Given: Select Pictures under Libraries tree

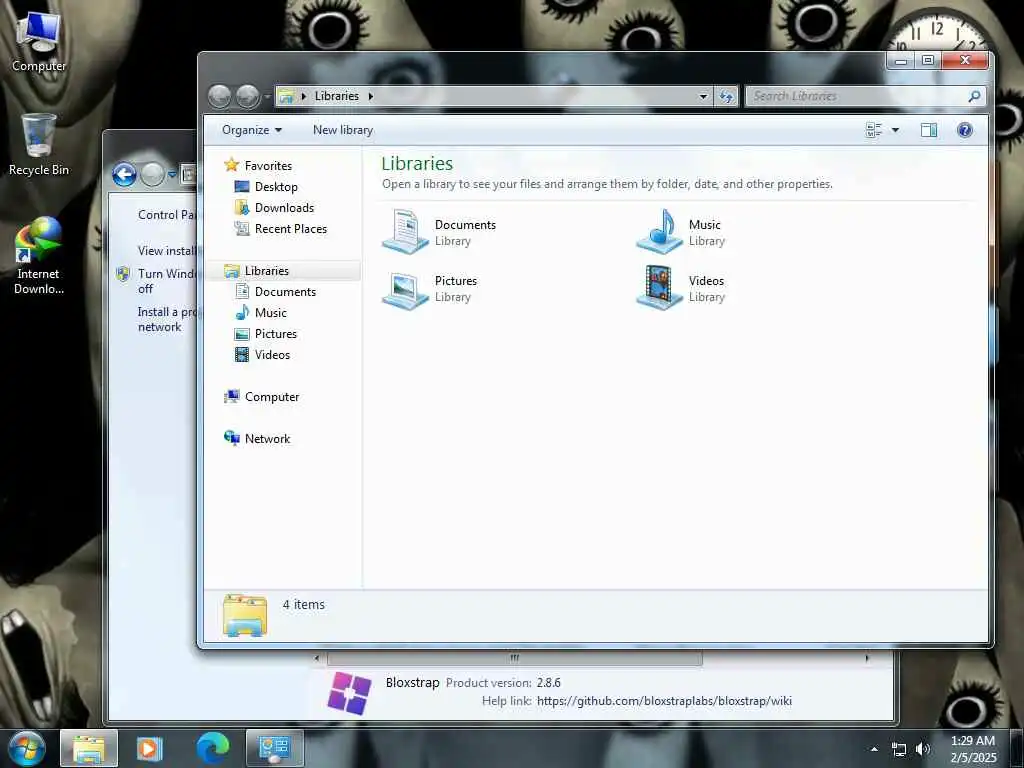Looking at the screenshot, I should (276, 334).
